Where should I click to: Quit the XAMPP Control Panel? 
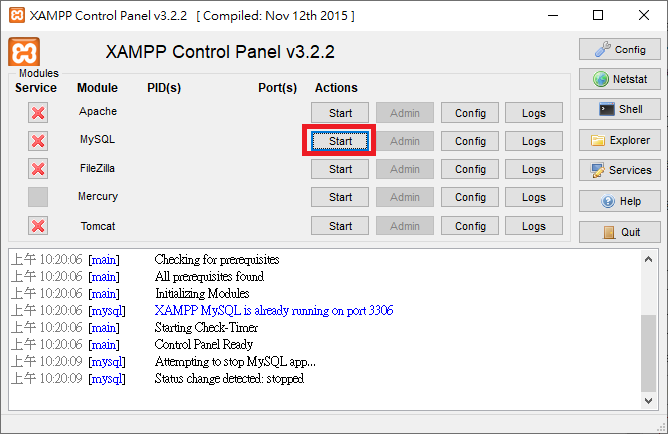(619, 232)
